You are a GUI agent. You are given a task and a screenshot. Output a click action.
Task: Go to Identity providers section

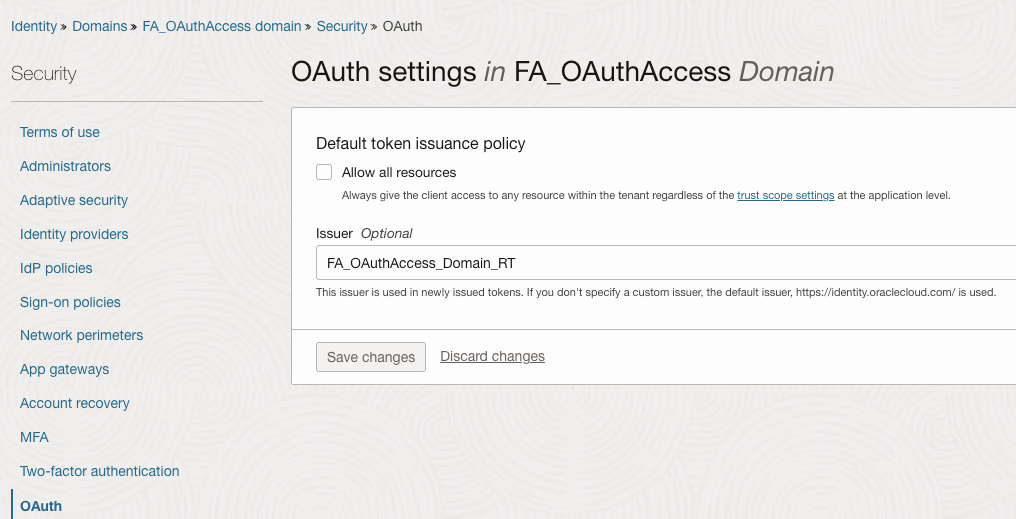click(x=74, y=234)
